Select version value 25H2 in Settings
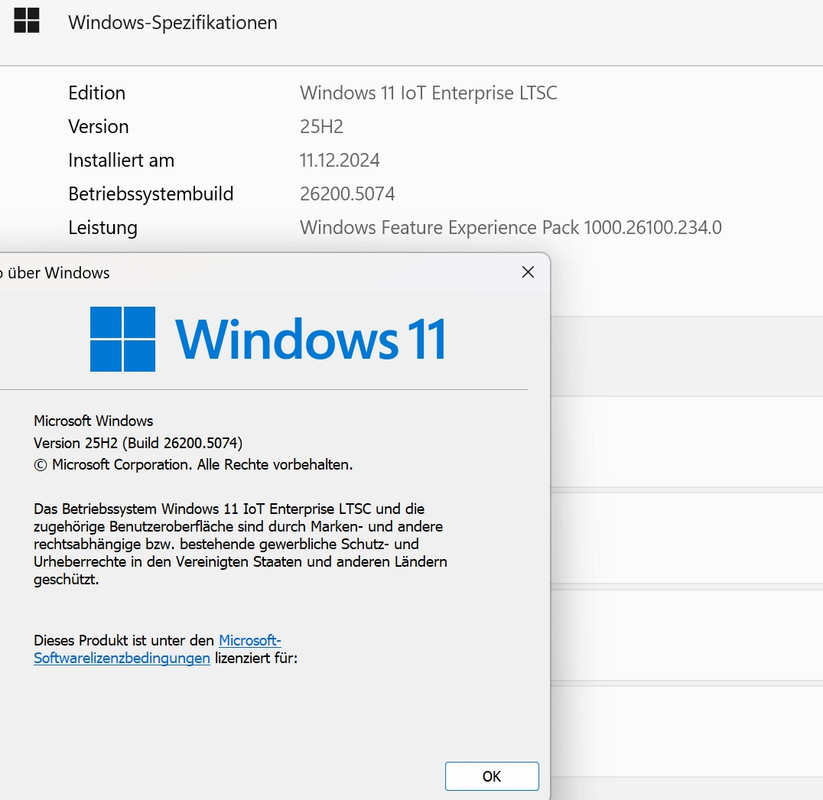The height and width of the screenshot is (800, 823). 321,127
